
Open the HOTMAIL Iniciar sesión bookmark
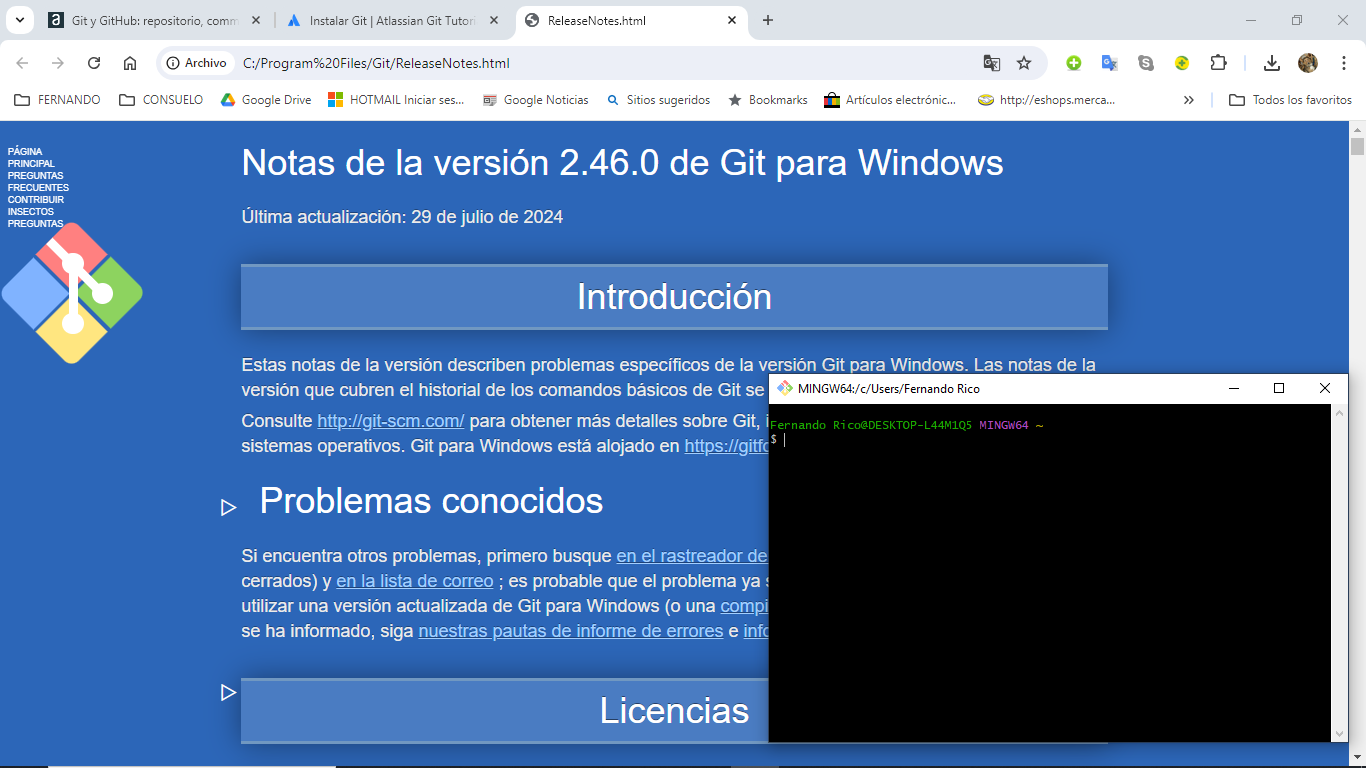397,100
